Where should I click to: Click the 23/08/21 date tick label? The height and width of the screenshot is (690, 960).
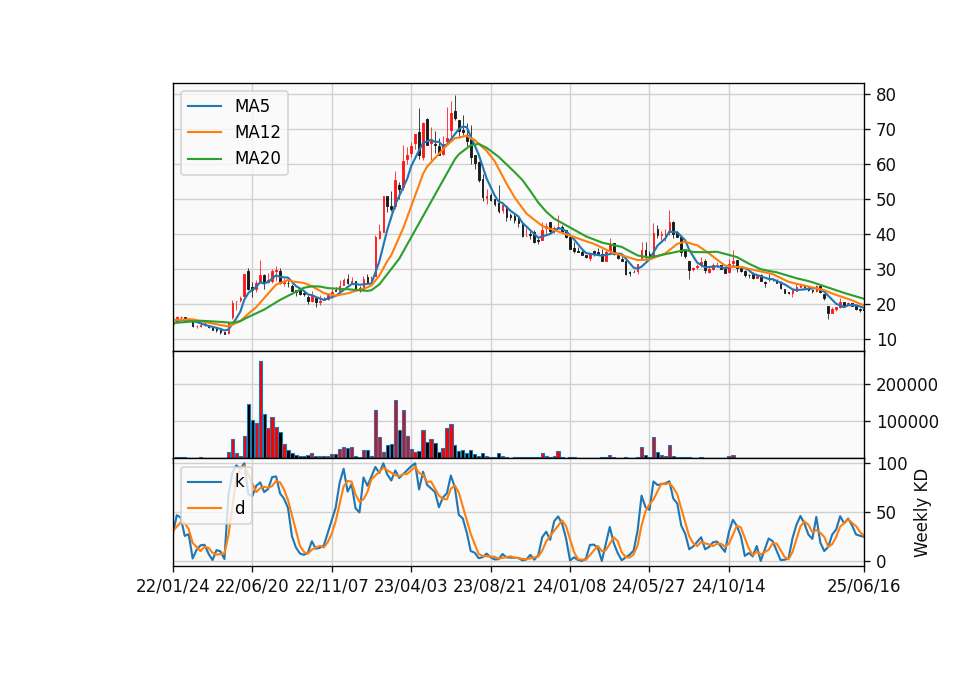click(490, 586)
